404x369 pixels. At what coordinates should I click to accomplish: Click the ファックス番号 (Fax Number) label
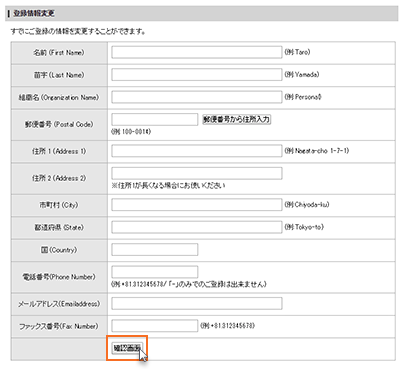click(x=59, y=326)
